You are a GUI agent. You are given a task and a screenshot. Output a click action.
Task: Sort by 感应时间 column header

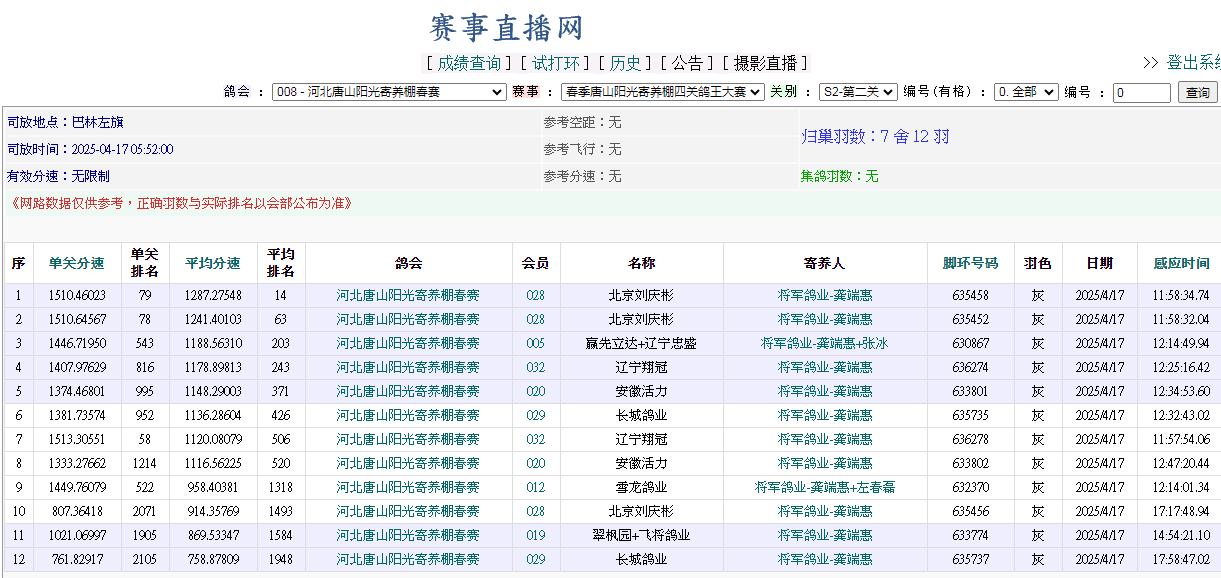pos(1180,264)
